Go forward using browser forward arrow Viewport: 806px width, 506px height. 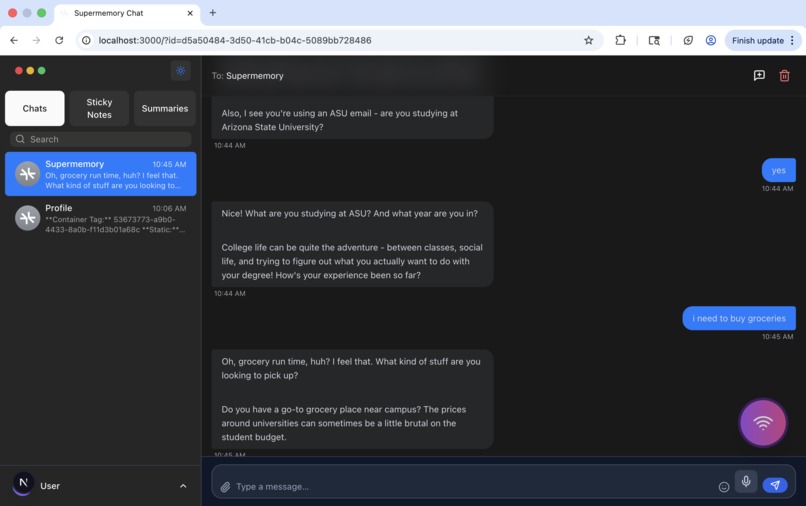(36, 40)
